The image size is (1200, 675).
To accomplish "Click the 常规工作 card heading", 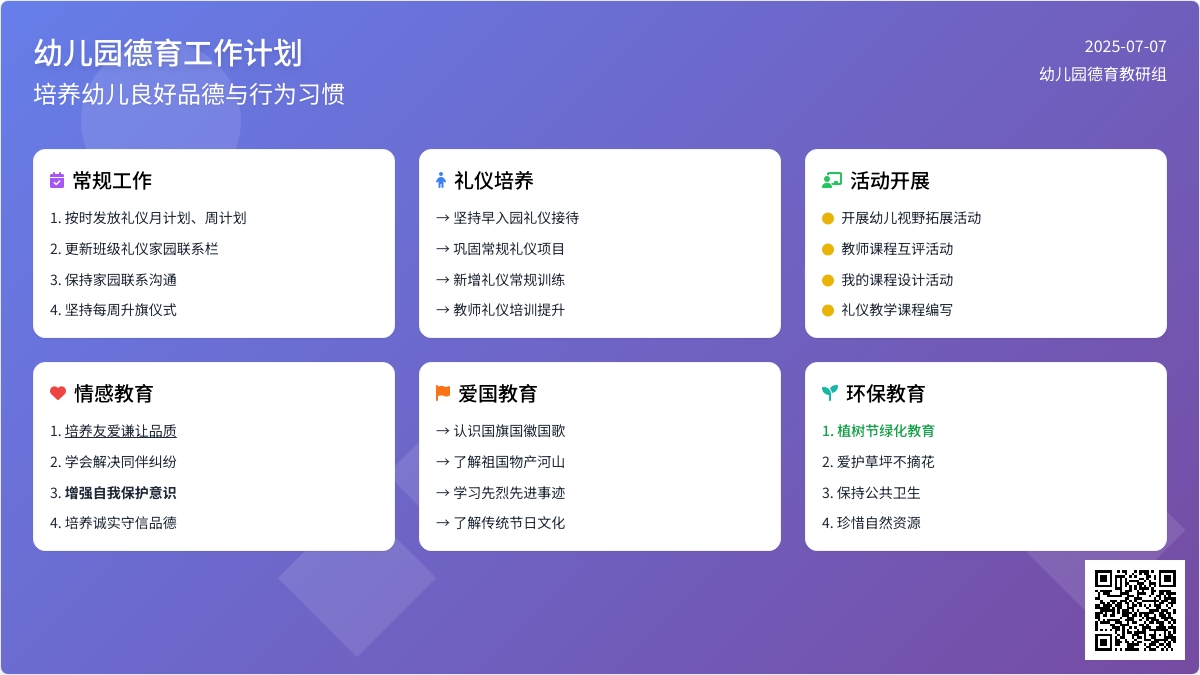I will click(112, 181).
